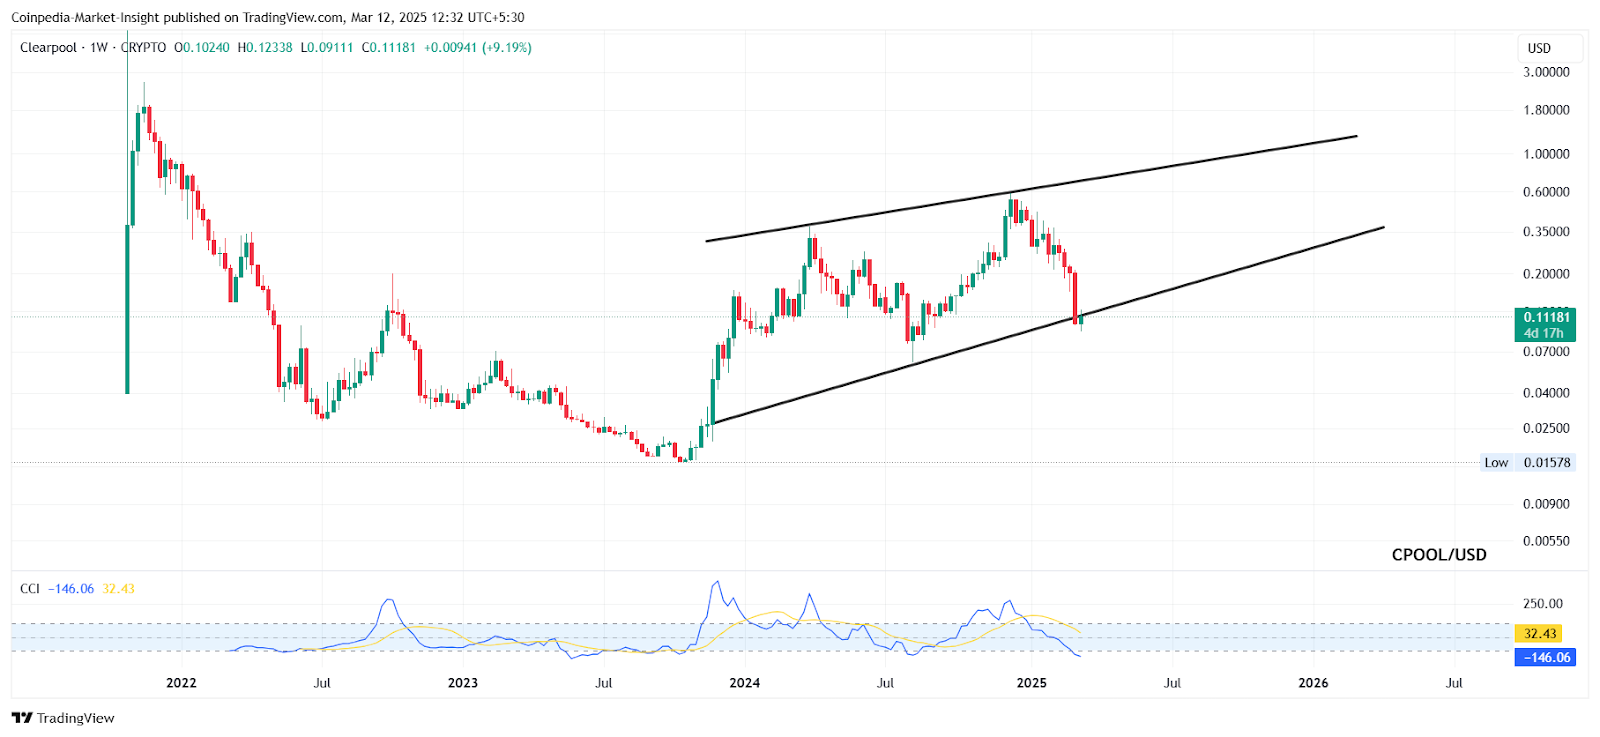1600x737 pixels.
Task: Click the TradingView logo at bottom left
Action: tap(63, 718)
